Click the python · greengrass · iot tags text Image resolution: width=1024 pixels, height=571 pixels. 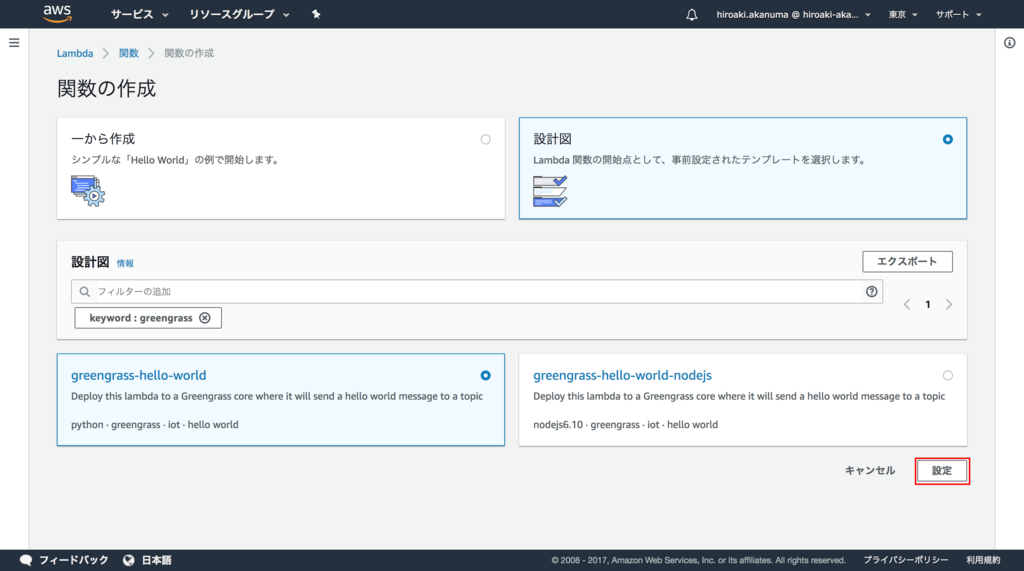[x=155, y=425]
